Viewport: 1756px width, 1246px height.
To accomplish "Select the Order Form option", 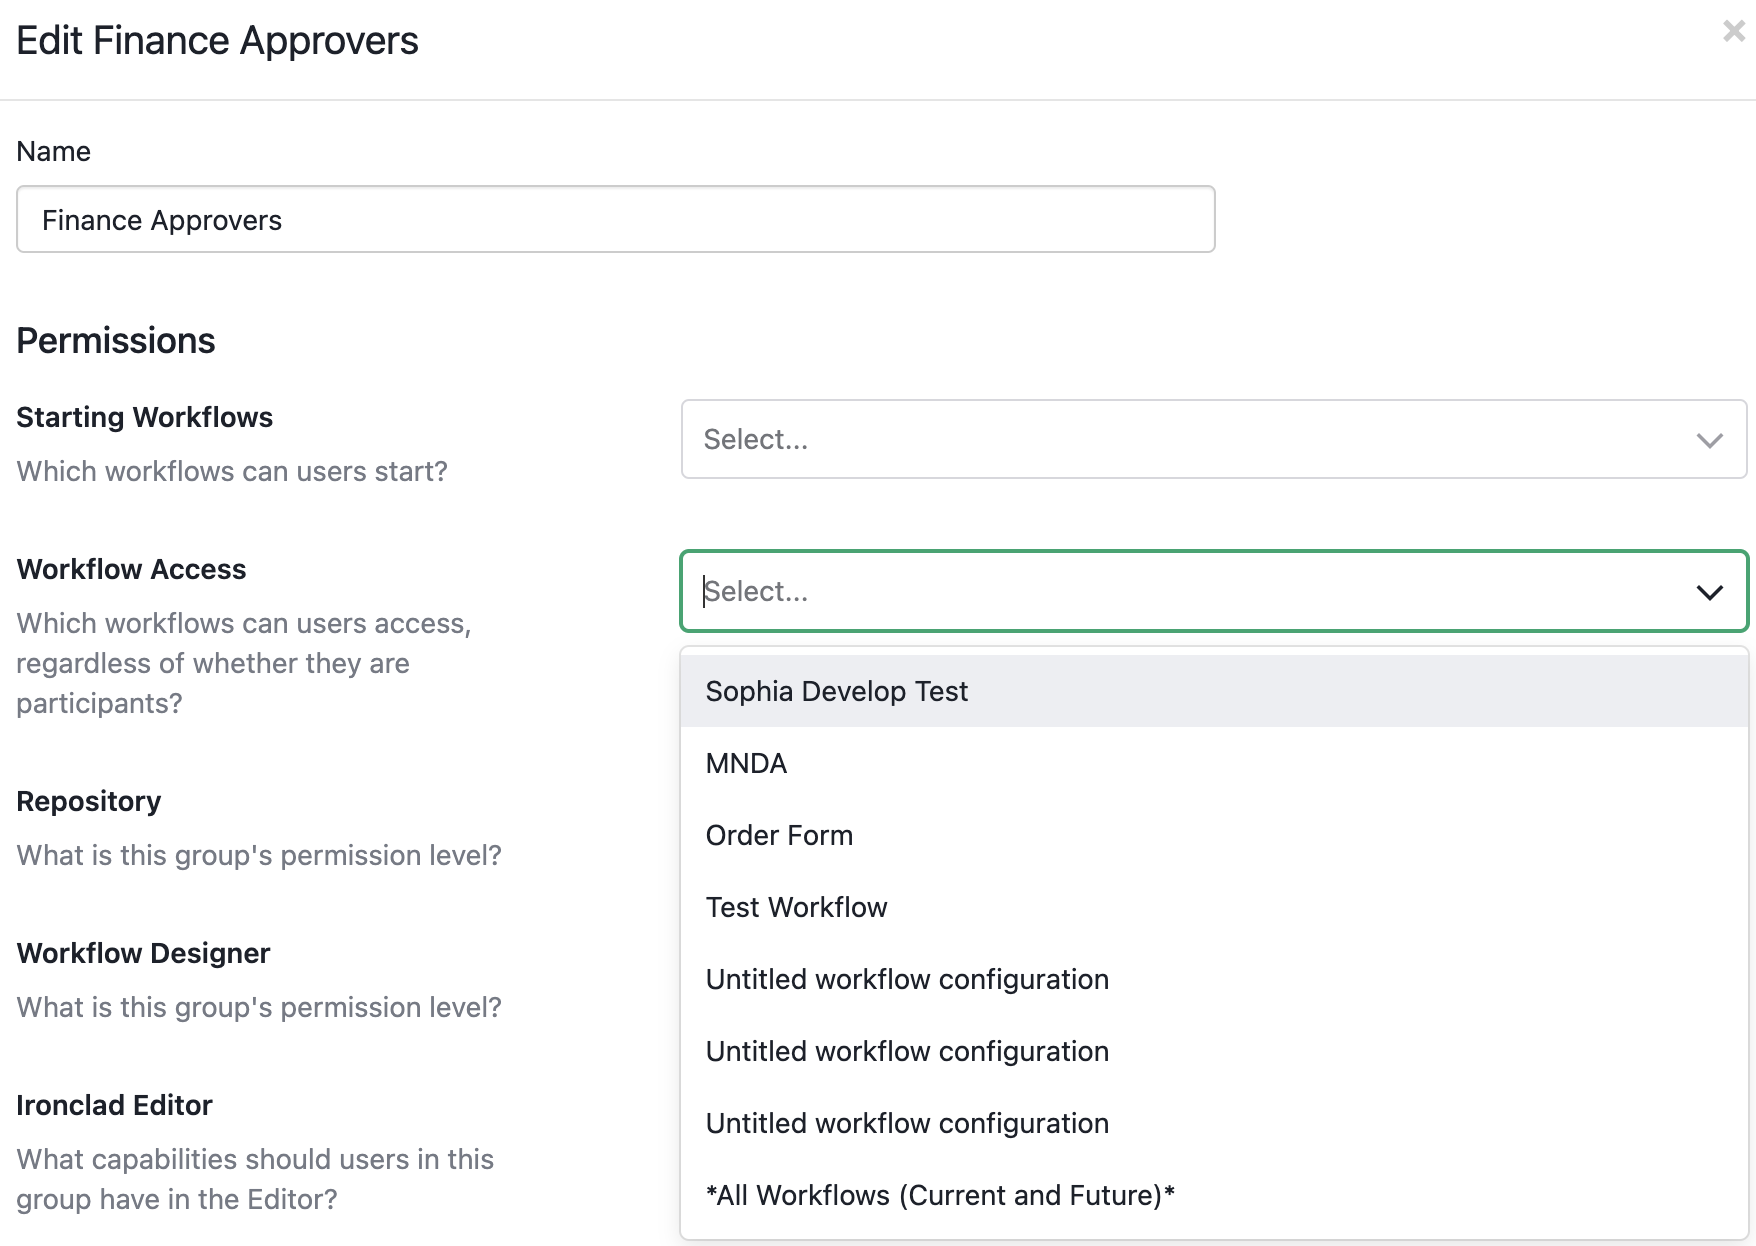I will 1214,835.
